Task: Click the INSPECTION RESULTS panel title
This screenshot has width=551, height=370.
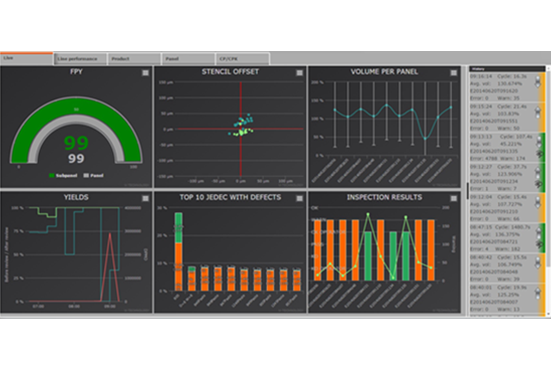Action: tap(384, 197)
